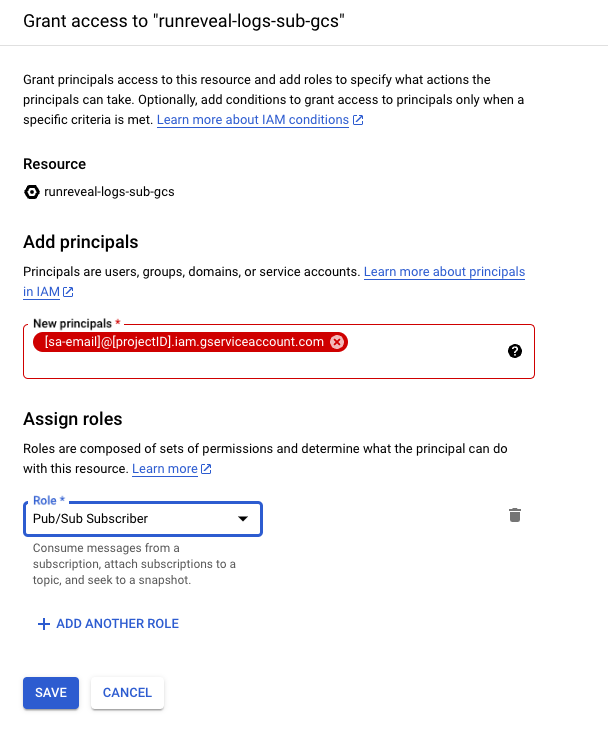Expand the Pub/Sub Subscriber dropdown arrow
The image size is (608, 748).
tap(242, 519)
